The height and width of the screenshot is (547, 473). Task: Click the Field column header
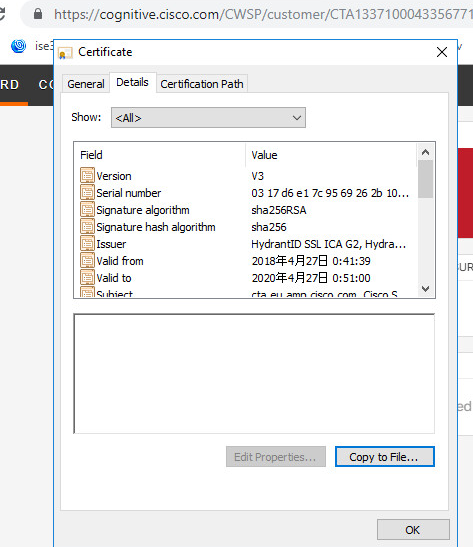pos(160,155)
